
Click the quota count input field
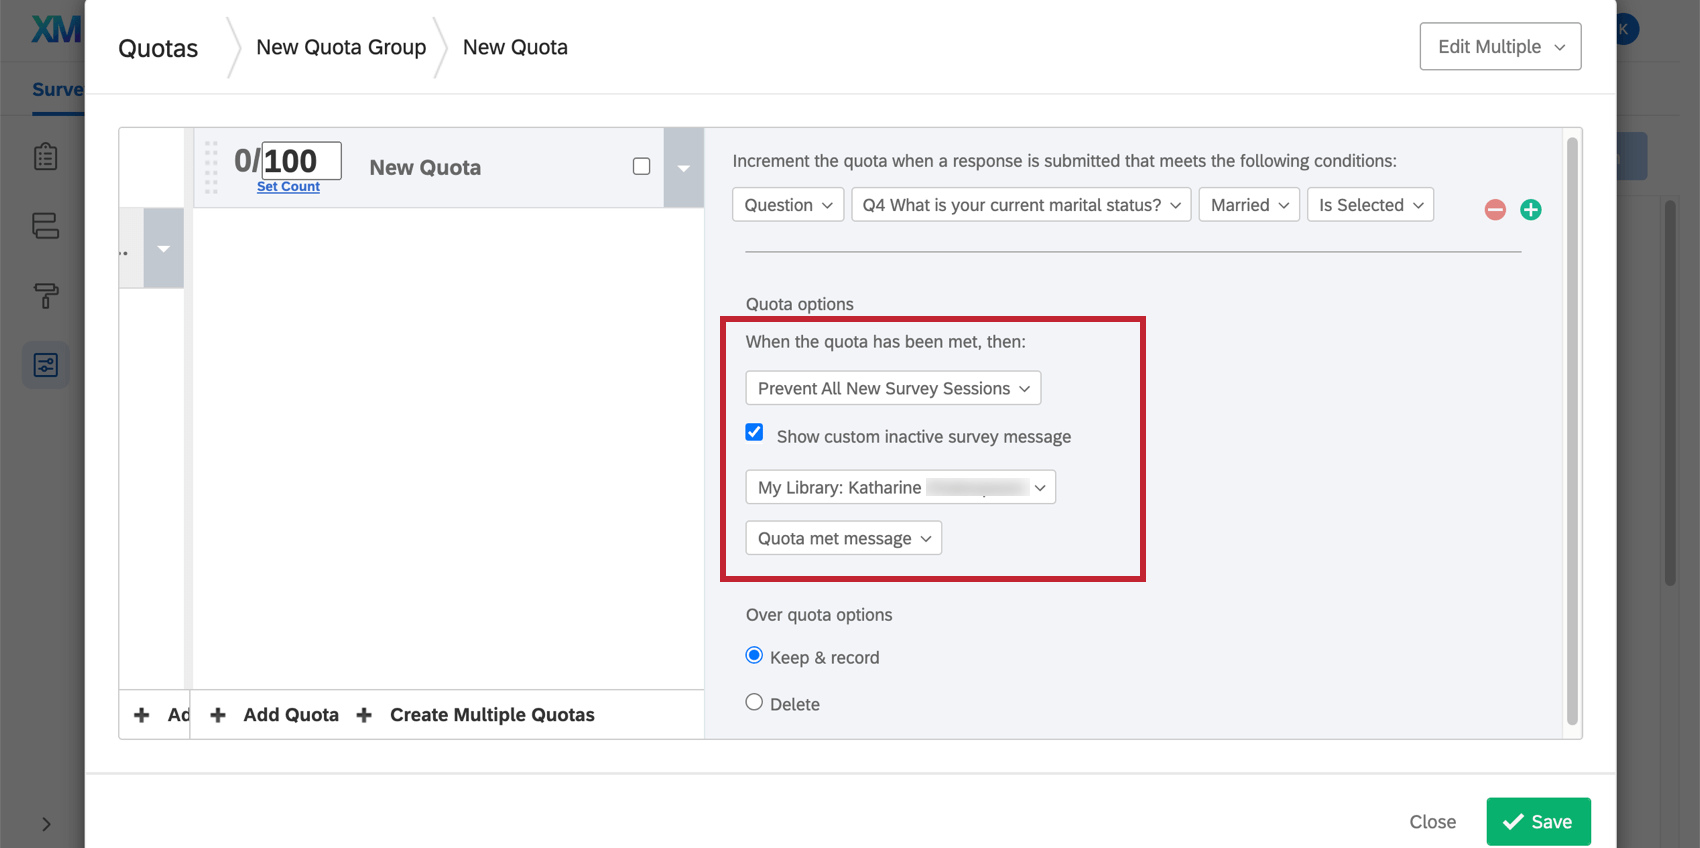[x=300, y=161]
